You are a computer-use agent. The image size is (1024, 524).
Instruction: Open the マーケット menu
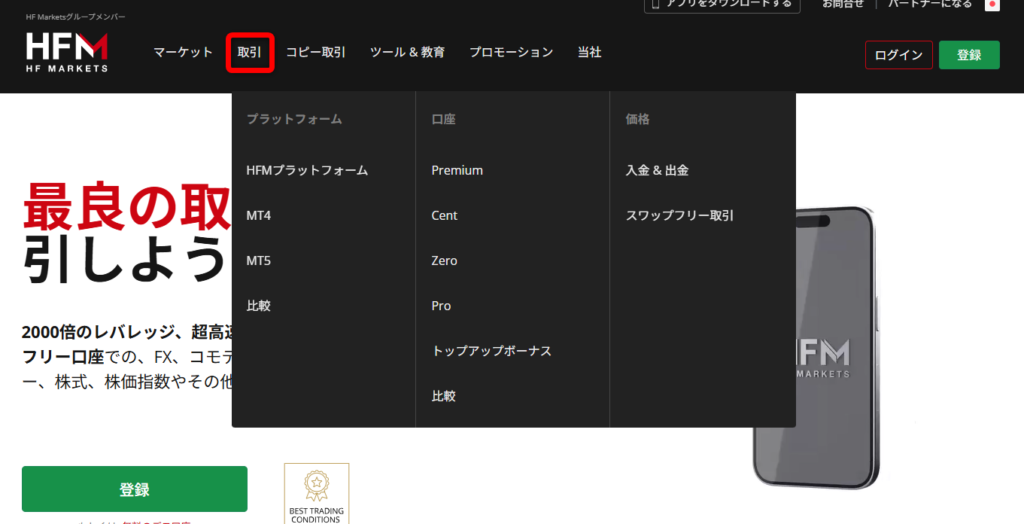(183, 52)
